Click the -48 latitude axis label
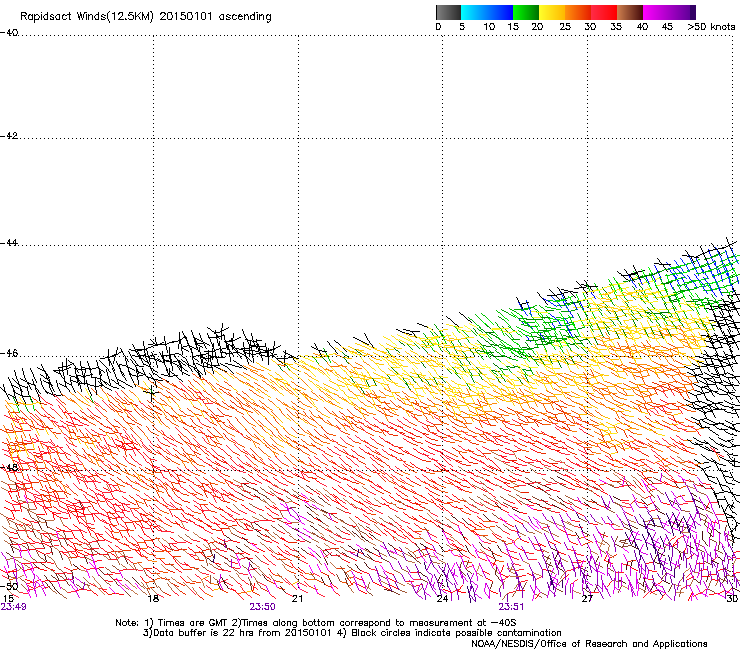Screen dimensions: 740x650 (x=9, y=467)
